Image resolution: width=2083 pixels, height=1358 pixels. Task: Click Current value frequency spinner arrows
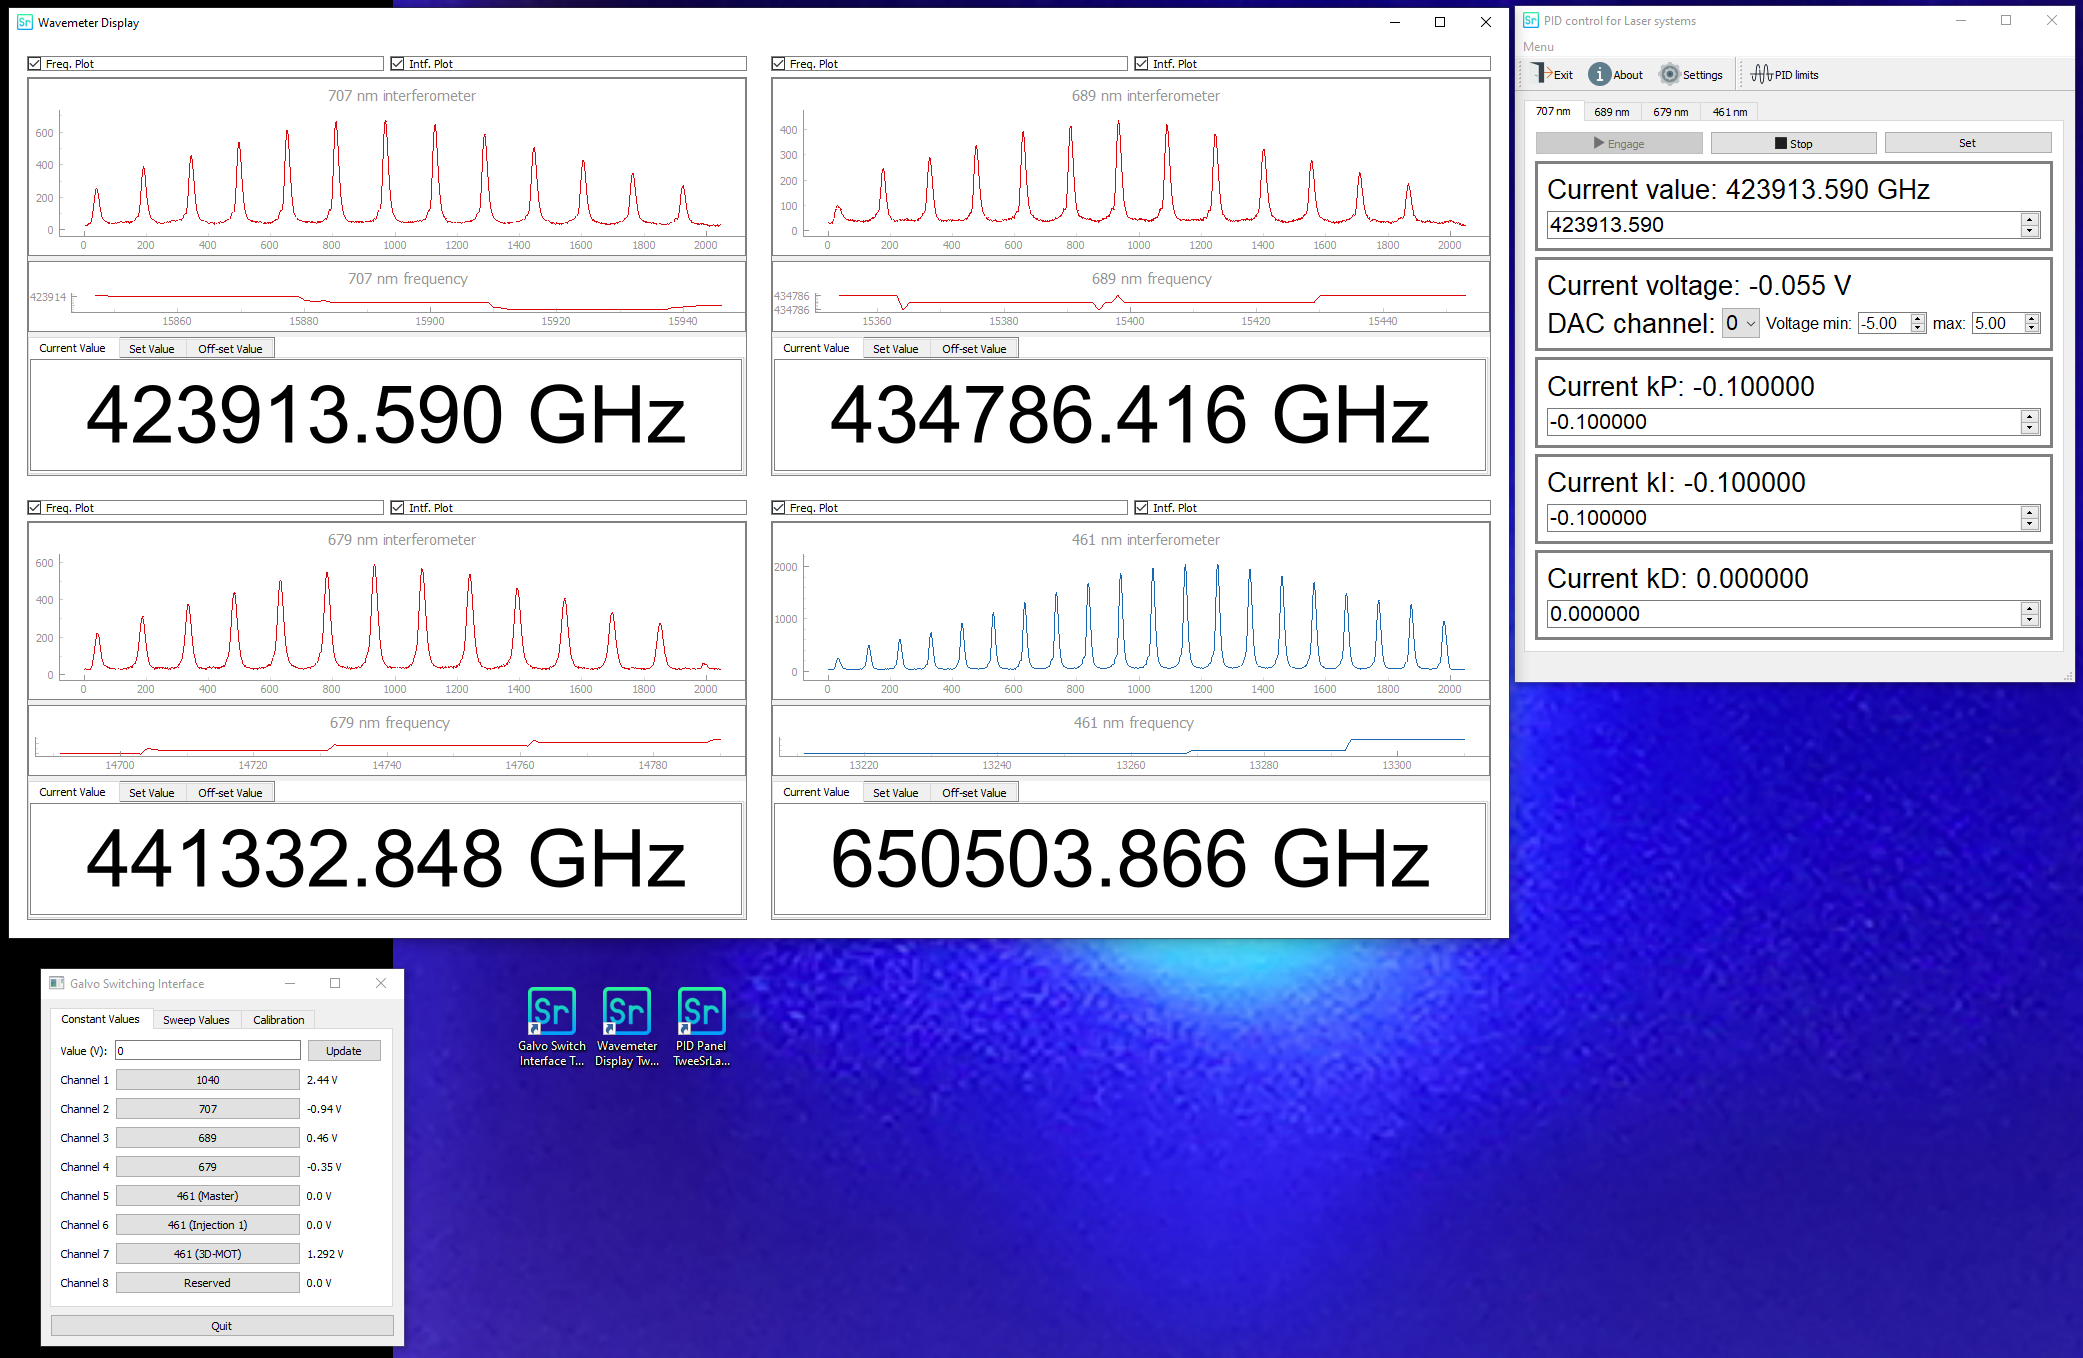click(x=2030, y=225)
